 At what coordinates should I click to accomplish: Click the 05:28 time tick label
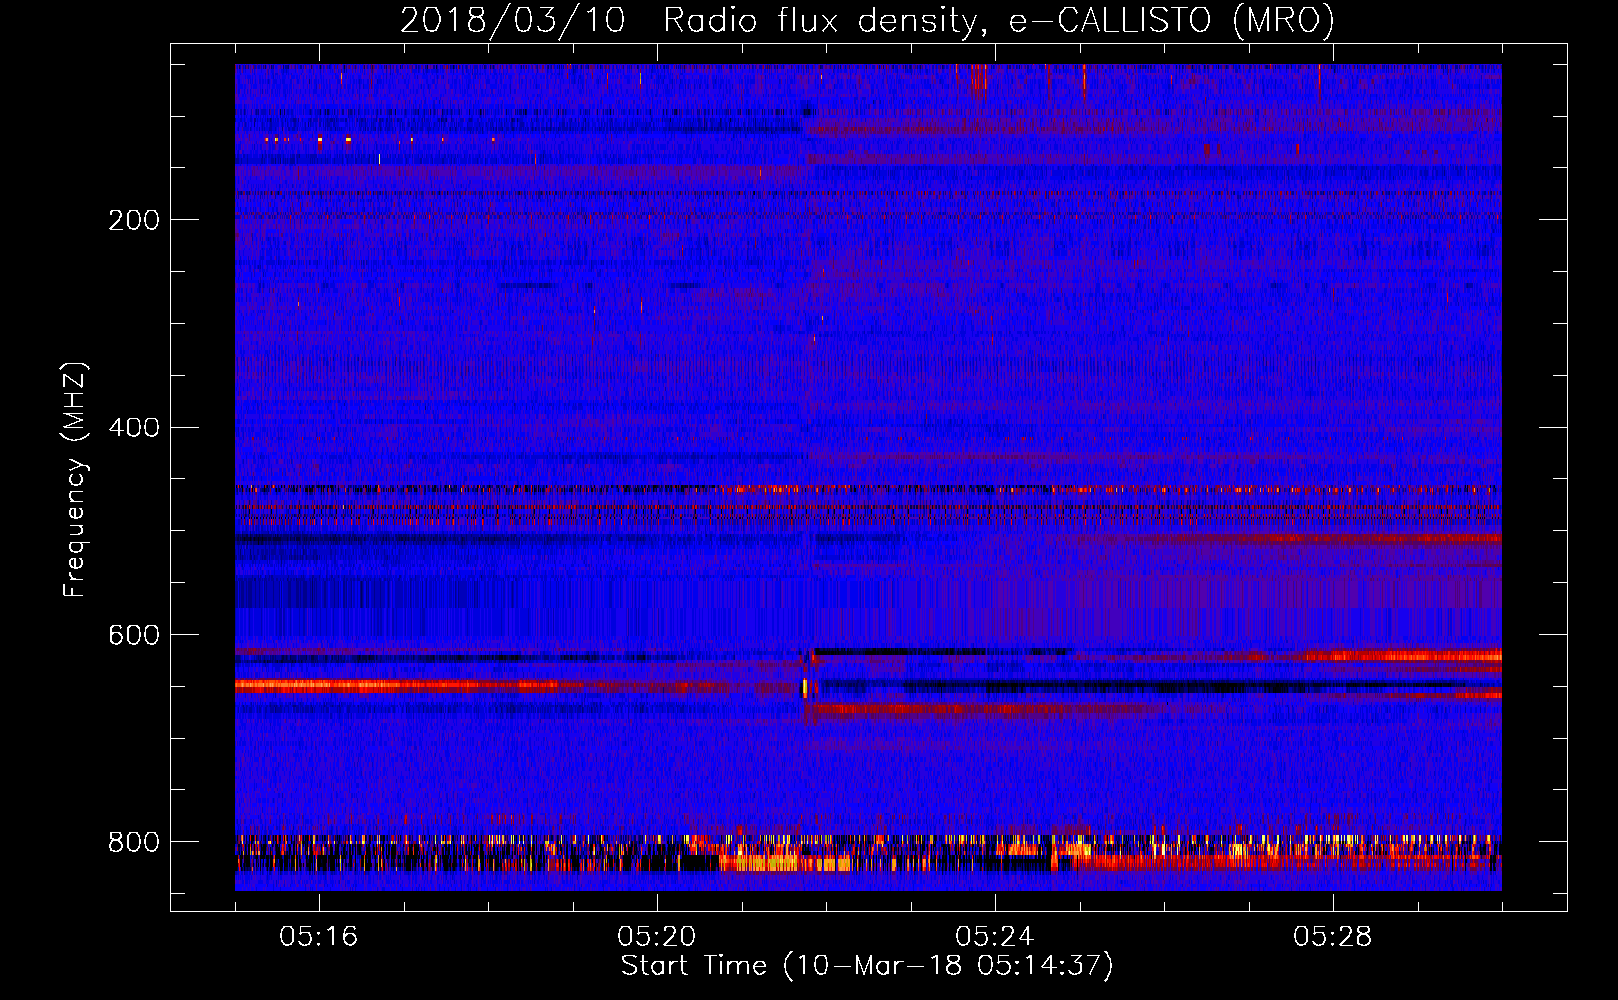coord(1332,937)
